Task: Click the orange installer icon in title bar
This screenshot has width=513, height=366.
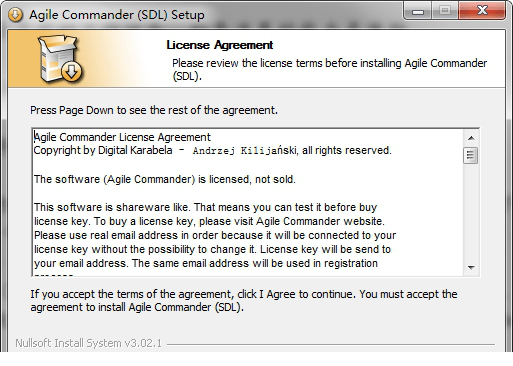Action: click(x=15, y=15)
